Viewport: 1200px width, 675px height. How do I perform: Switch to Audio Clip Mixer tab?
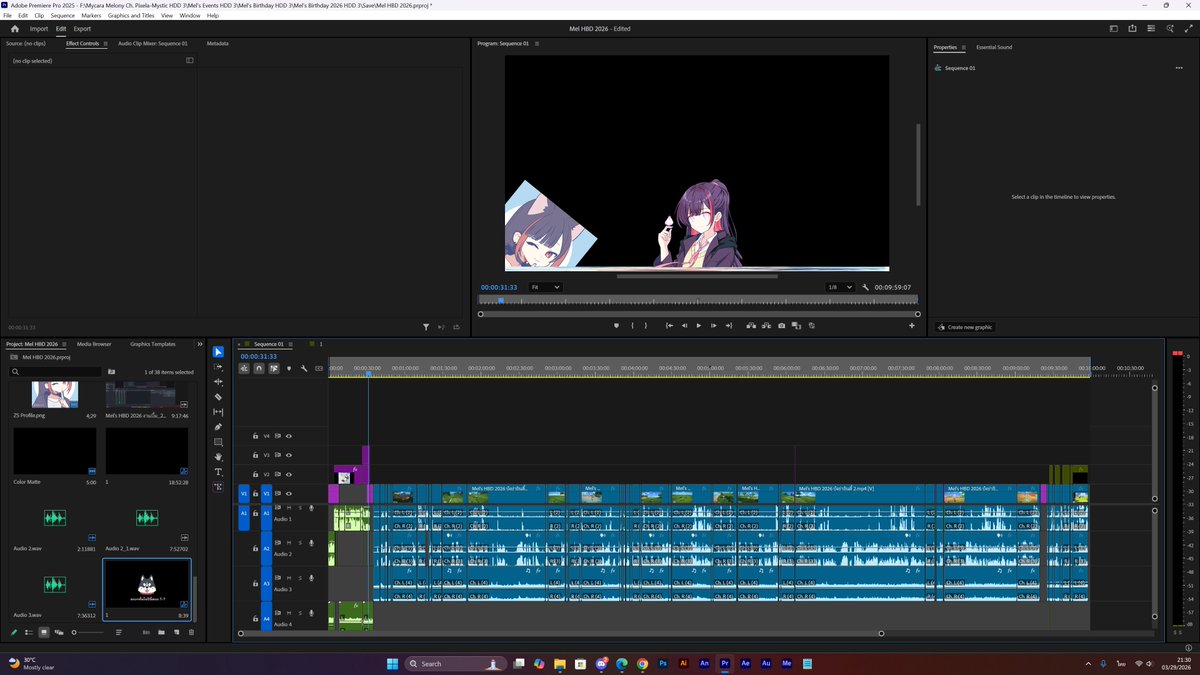coord(152,44)
